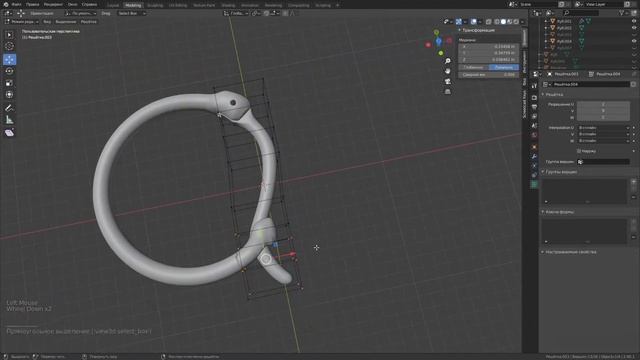Switch to wireframe viewport shading
Screen dimensions: 640x360
pyautogui.click(x=497, y=21)
